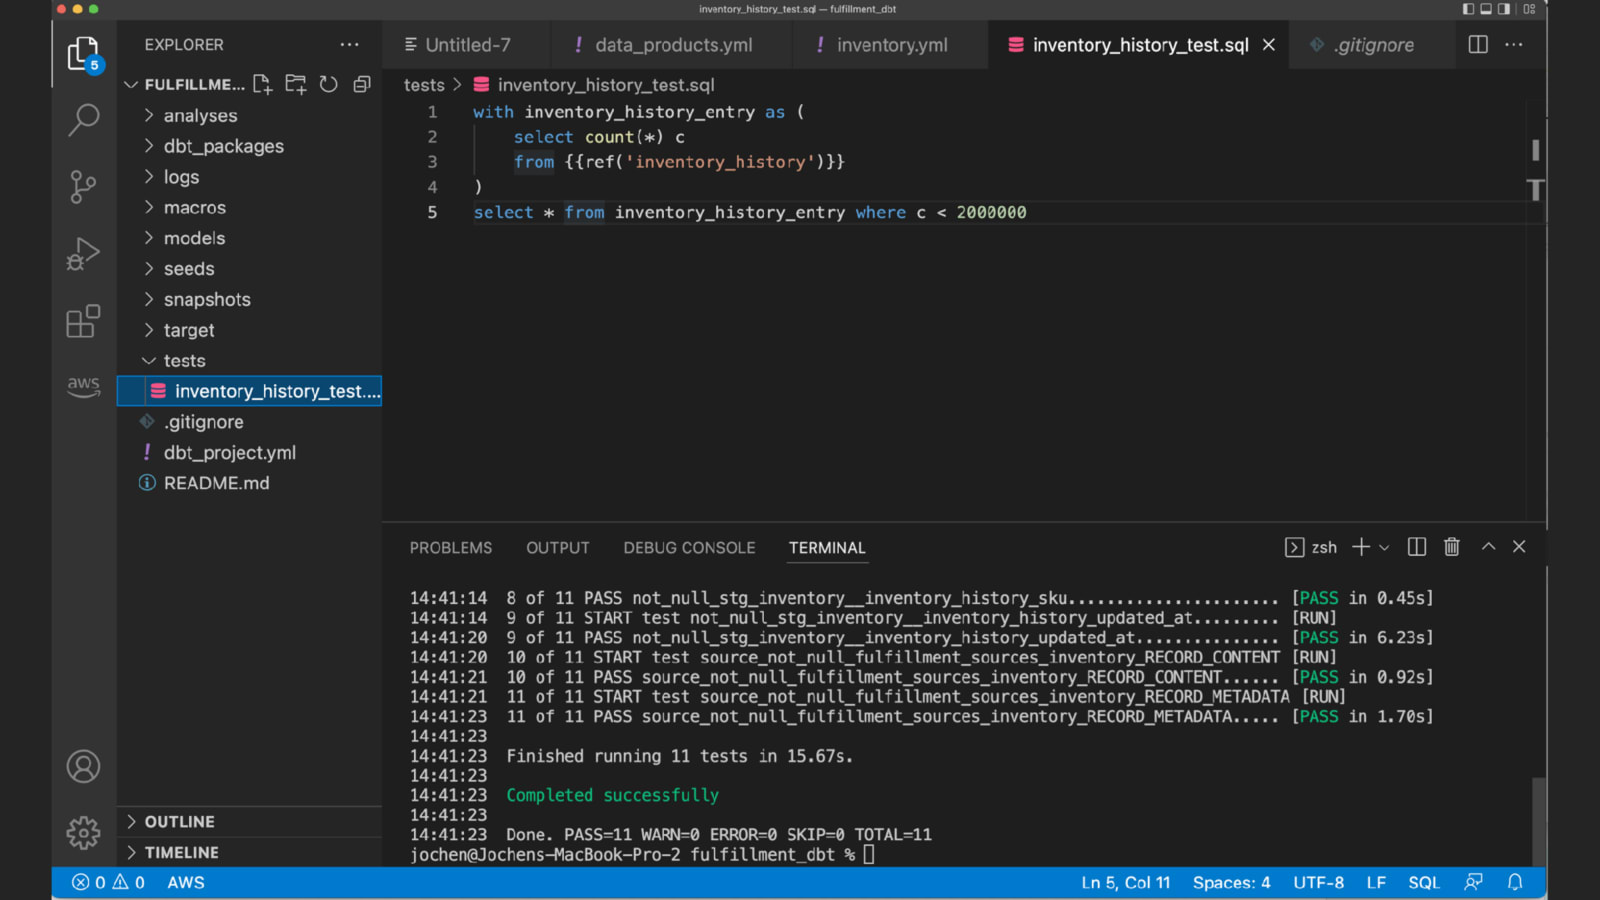Open the PROBLEMS panel tab

click(x=451, y=548)
